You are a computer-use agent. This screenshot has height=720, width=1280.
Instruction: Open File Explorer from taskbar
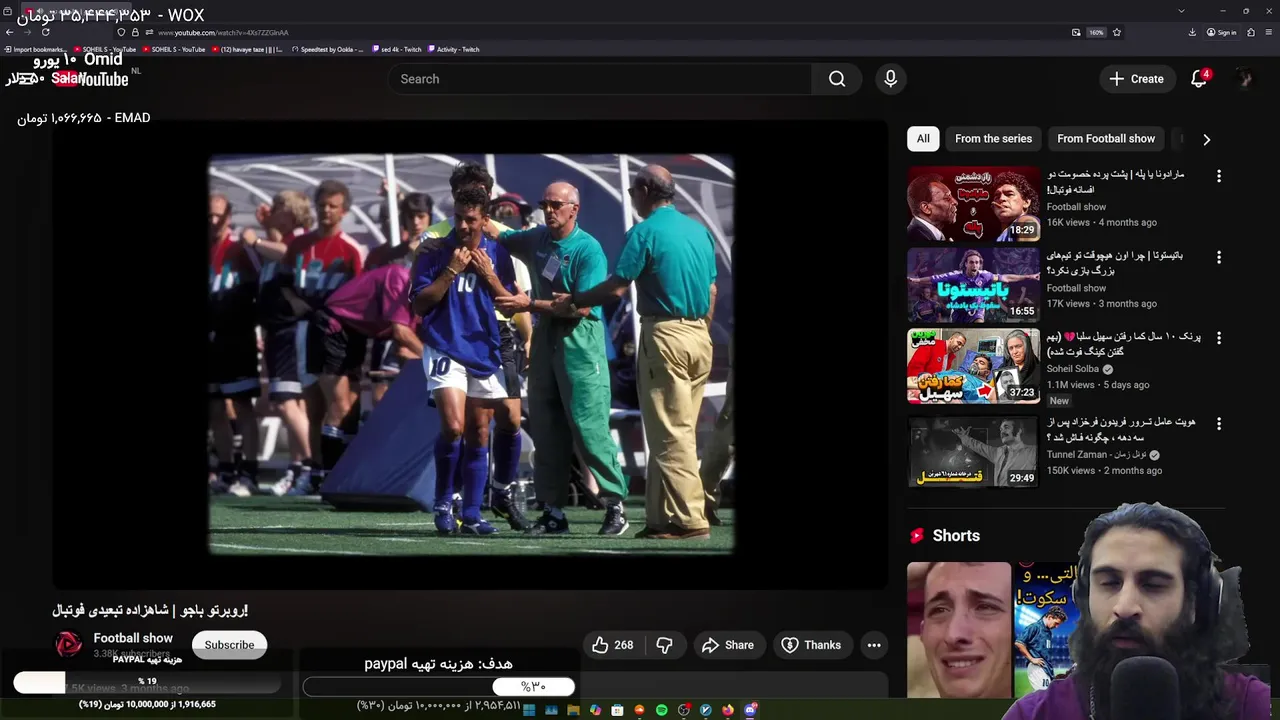coord(573,710)
